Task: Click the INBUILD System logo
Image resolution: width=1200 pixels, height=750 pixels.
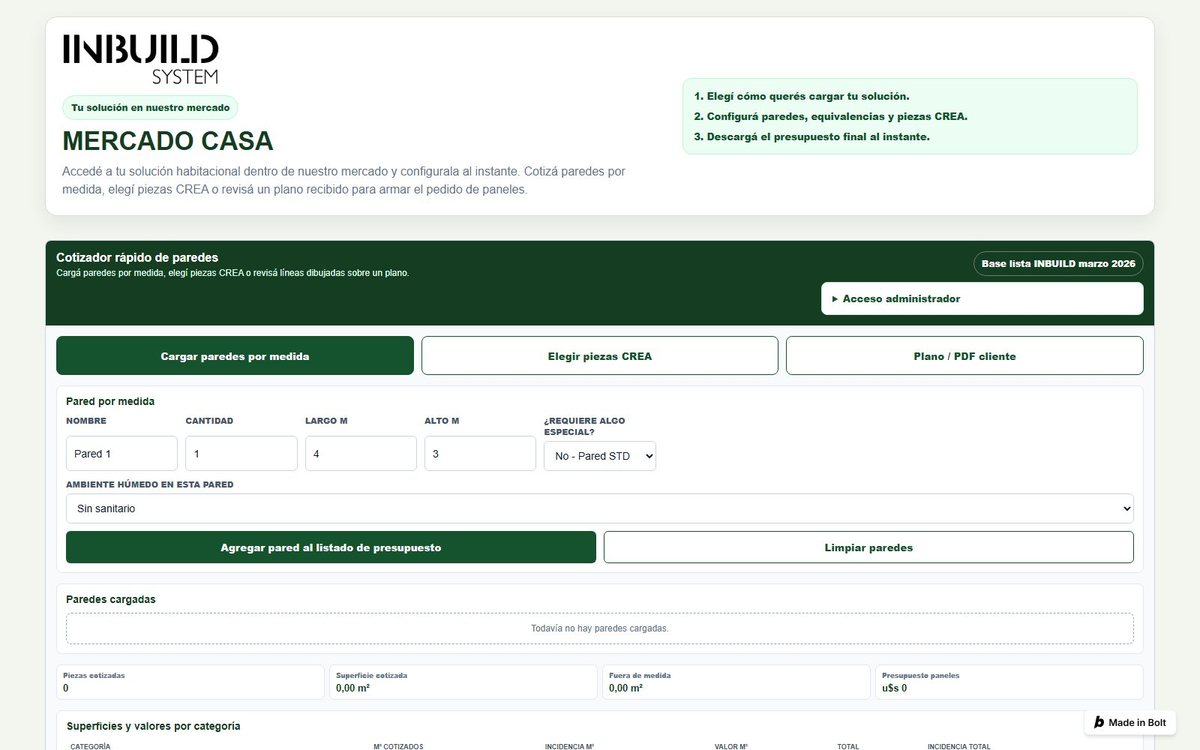Action: 141,59
